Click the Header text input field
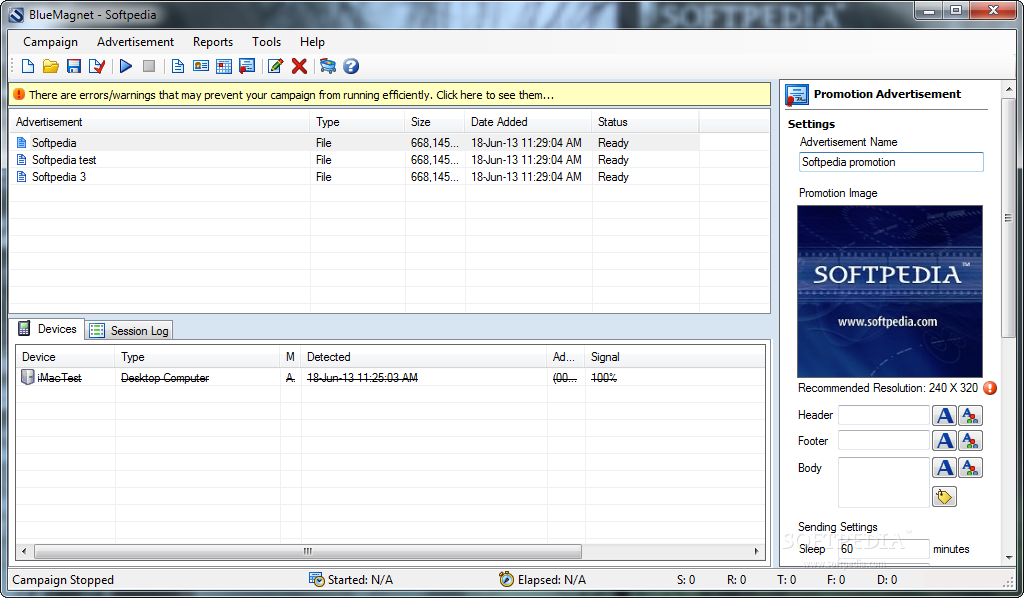This screenshot has width=1024, height=598. pos(884,415)
